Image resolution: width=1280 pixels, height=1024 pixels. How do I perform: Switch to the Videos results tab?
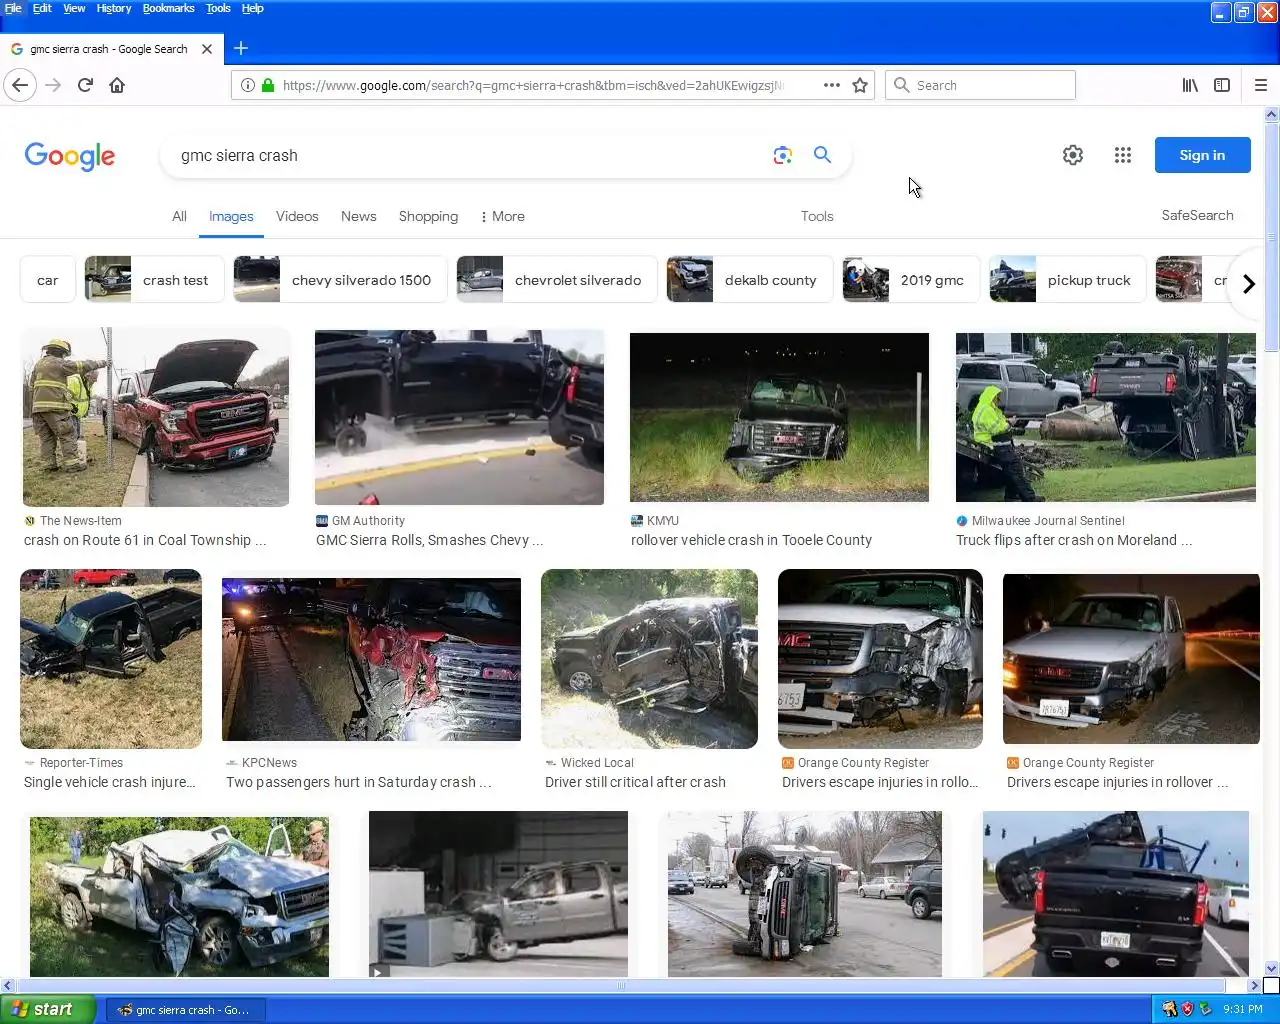click(297, 216)
